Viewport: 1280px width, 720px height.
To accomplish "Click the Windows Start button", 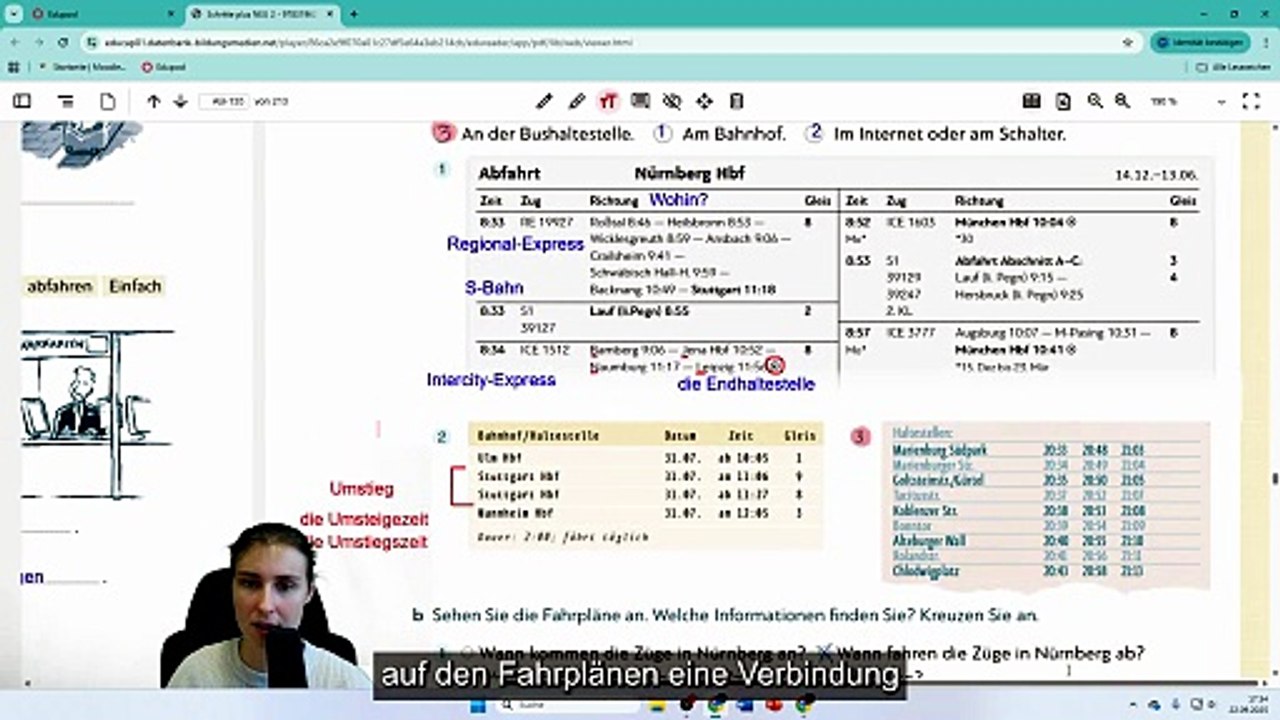I will click(x=476, y=706).
